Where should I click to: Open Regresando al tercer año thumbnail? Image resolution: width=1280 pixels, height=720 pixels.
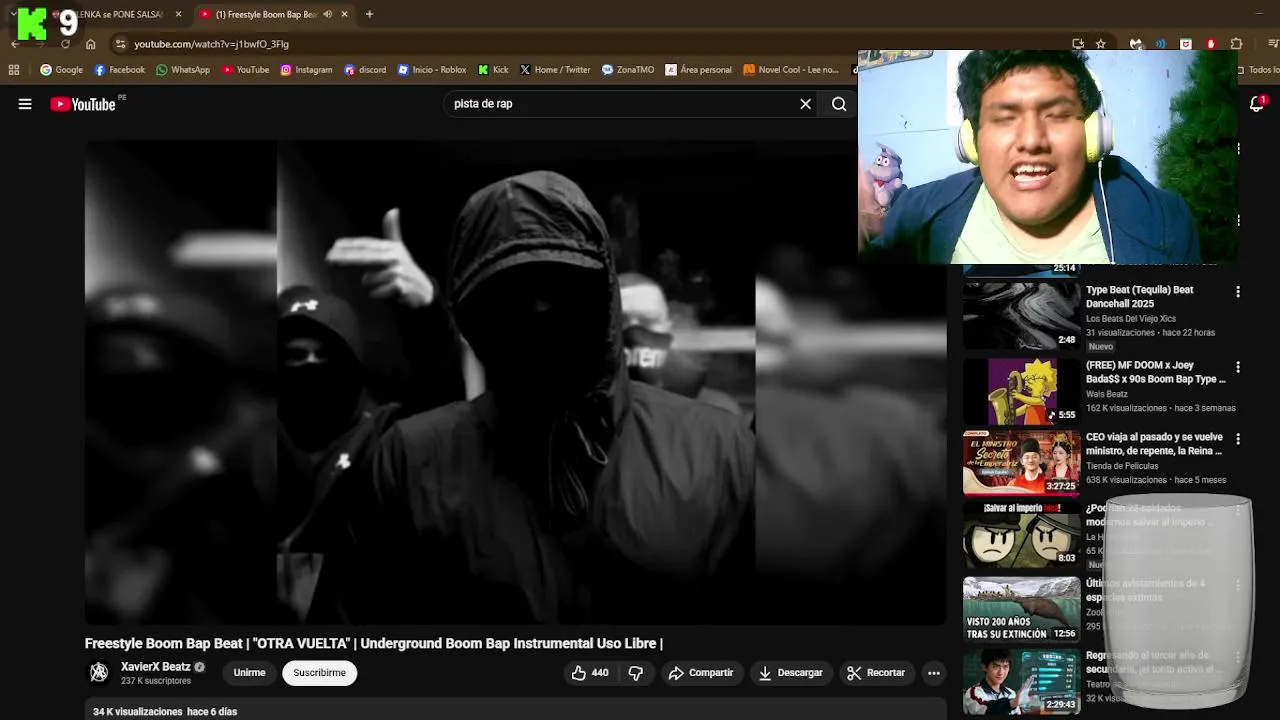tap(1021, 680)
